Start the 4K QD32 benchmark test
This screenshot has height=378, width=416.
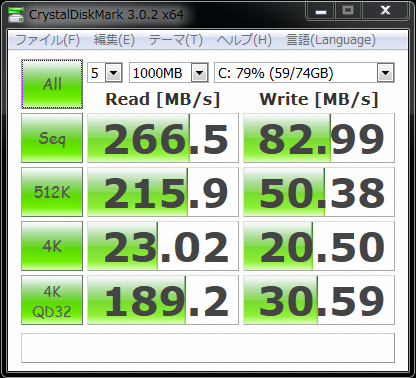[x=52, y=300]
